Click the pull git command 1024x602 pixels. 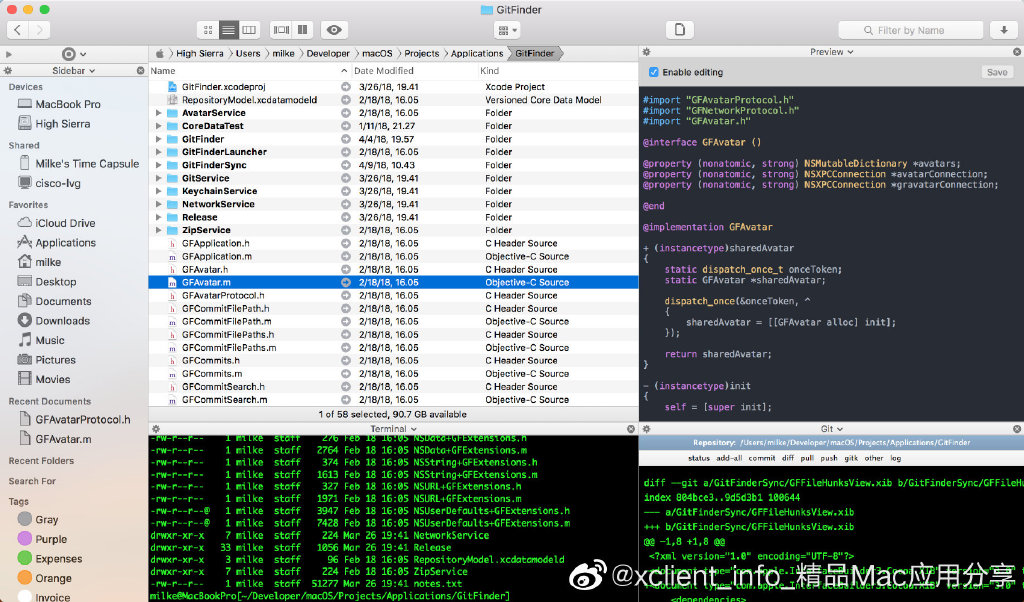pyautogui.click(x=807, y=458)
